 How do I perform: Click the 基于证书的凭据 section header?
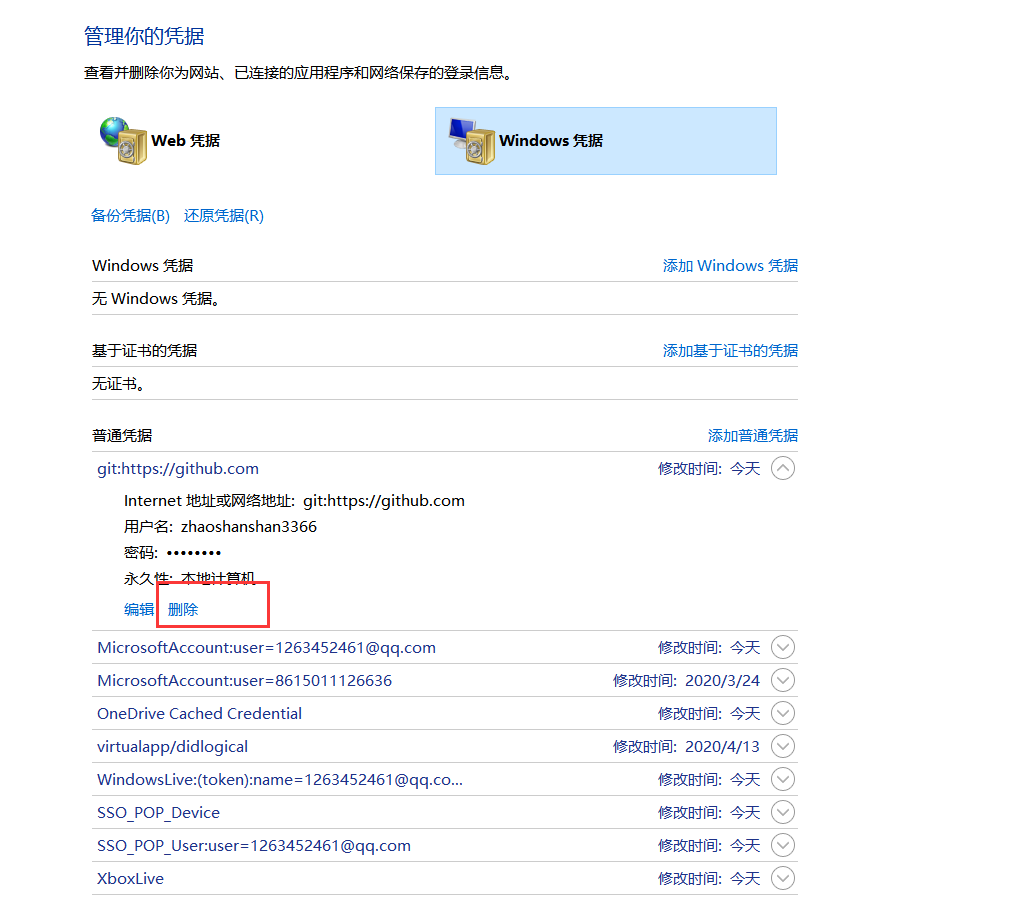tap(145, 351)
